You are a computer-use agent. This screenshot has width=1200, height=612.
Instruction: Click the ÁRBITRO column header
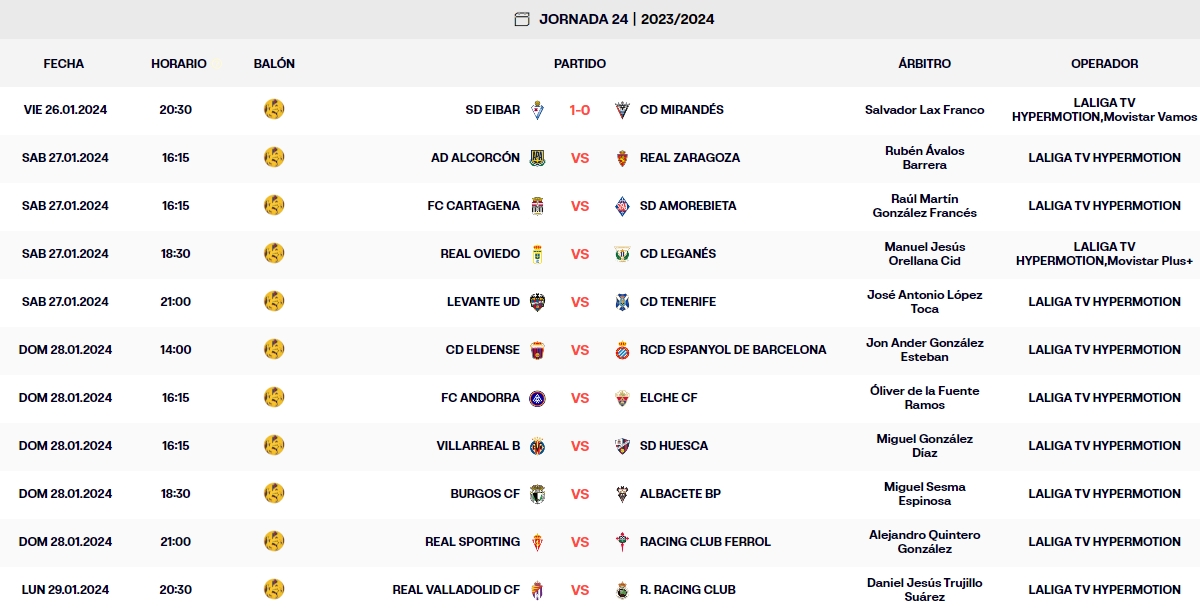pyautogui.click(x=925, y=63)
